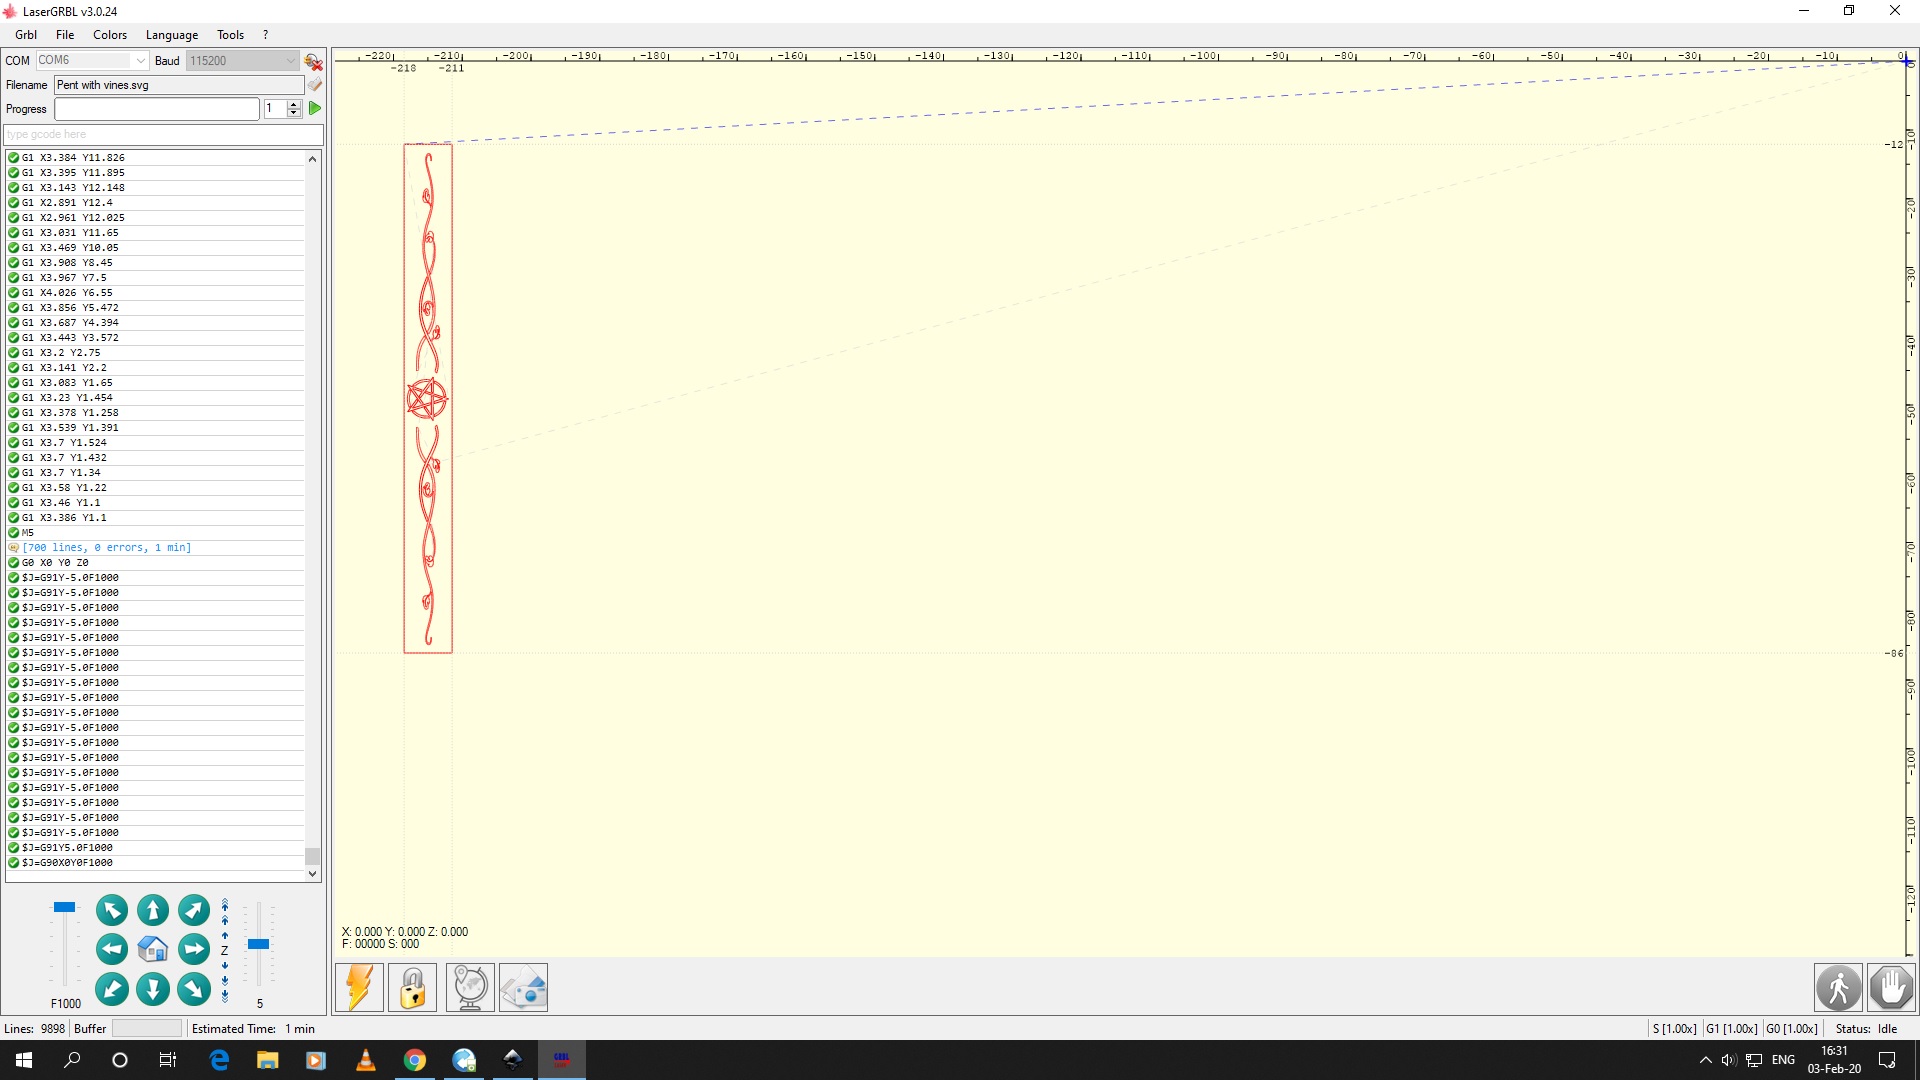Move laser to home with the house jog icon
Image resolution: width=1920 pixels, height=1080 pixels.
[x=152, y=949]
